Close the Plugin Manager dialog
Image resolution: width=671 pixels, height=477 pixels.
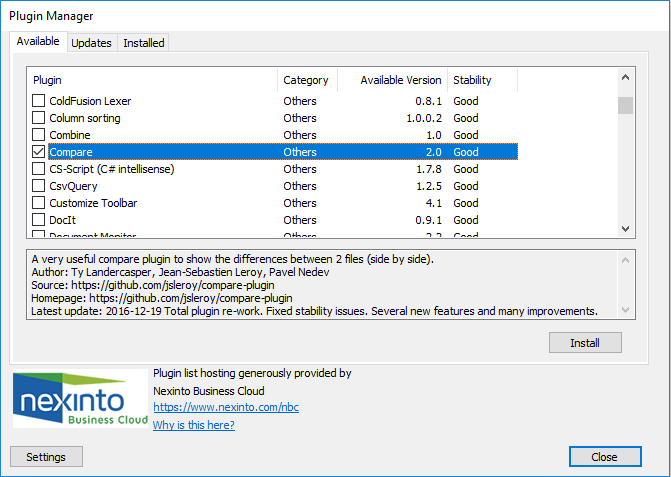point(605,457)
